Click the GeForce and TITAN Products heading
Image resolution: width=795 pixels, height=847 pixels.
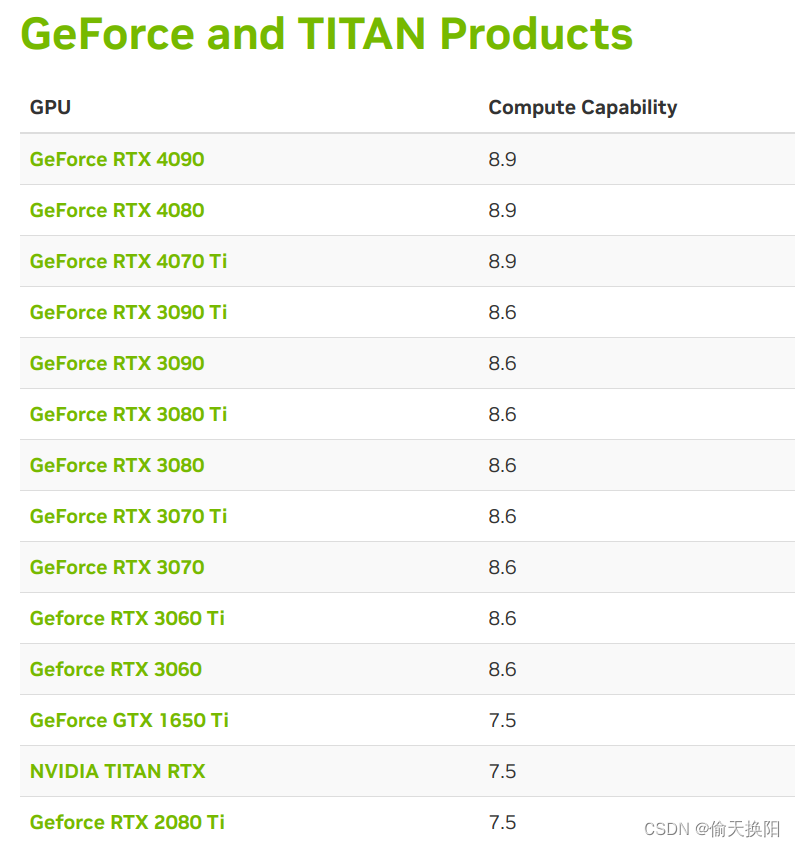coord(327,33)
